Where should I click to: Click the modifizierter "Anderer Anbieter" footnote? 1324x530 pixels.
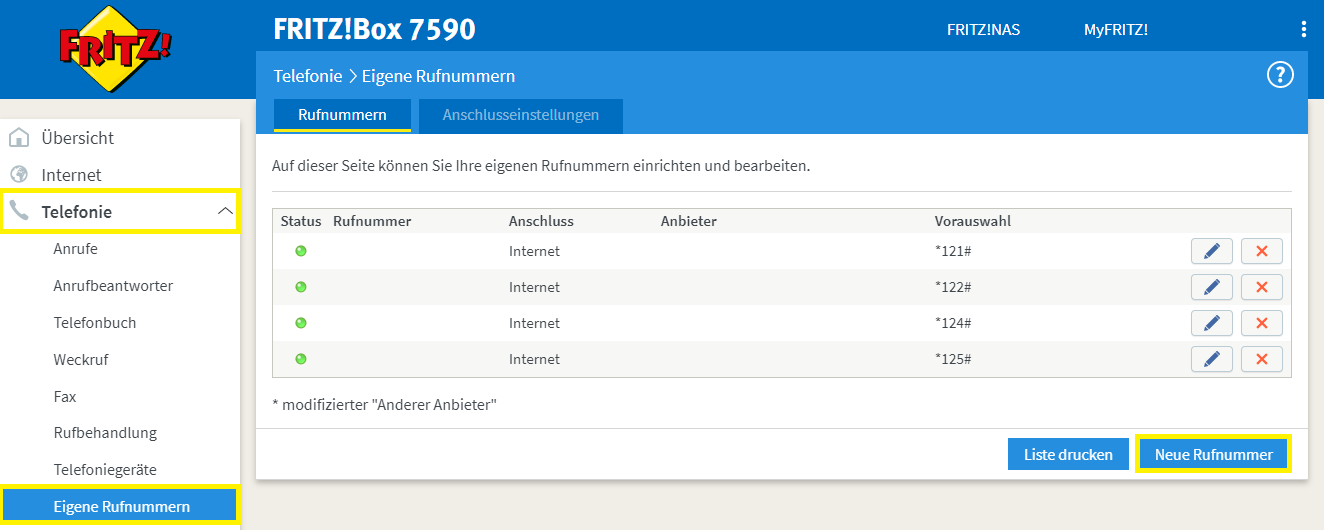[x=384, y=405]
